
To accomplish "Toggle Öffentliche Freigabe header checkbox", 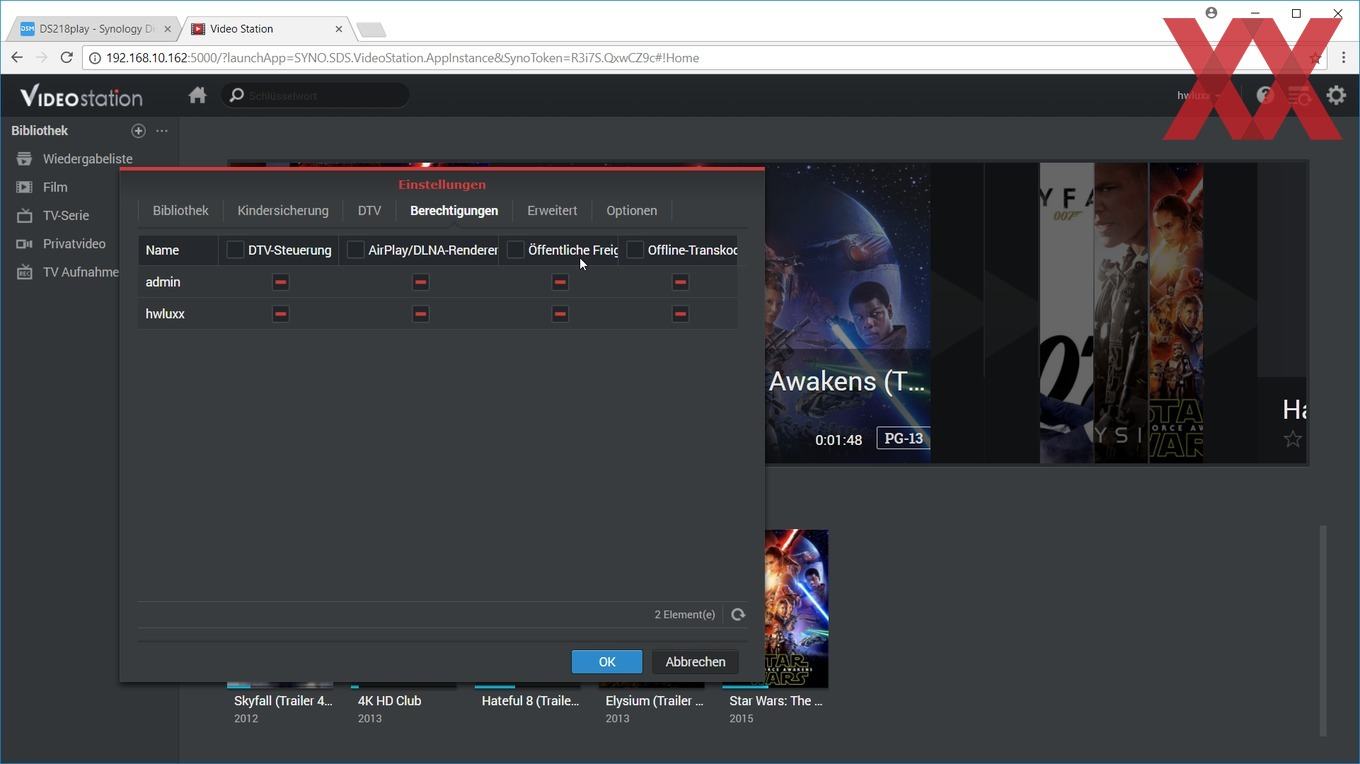I will point(515,250).
